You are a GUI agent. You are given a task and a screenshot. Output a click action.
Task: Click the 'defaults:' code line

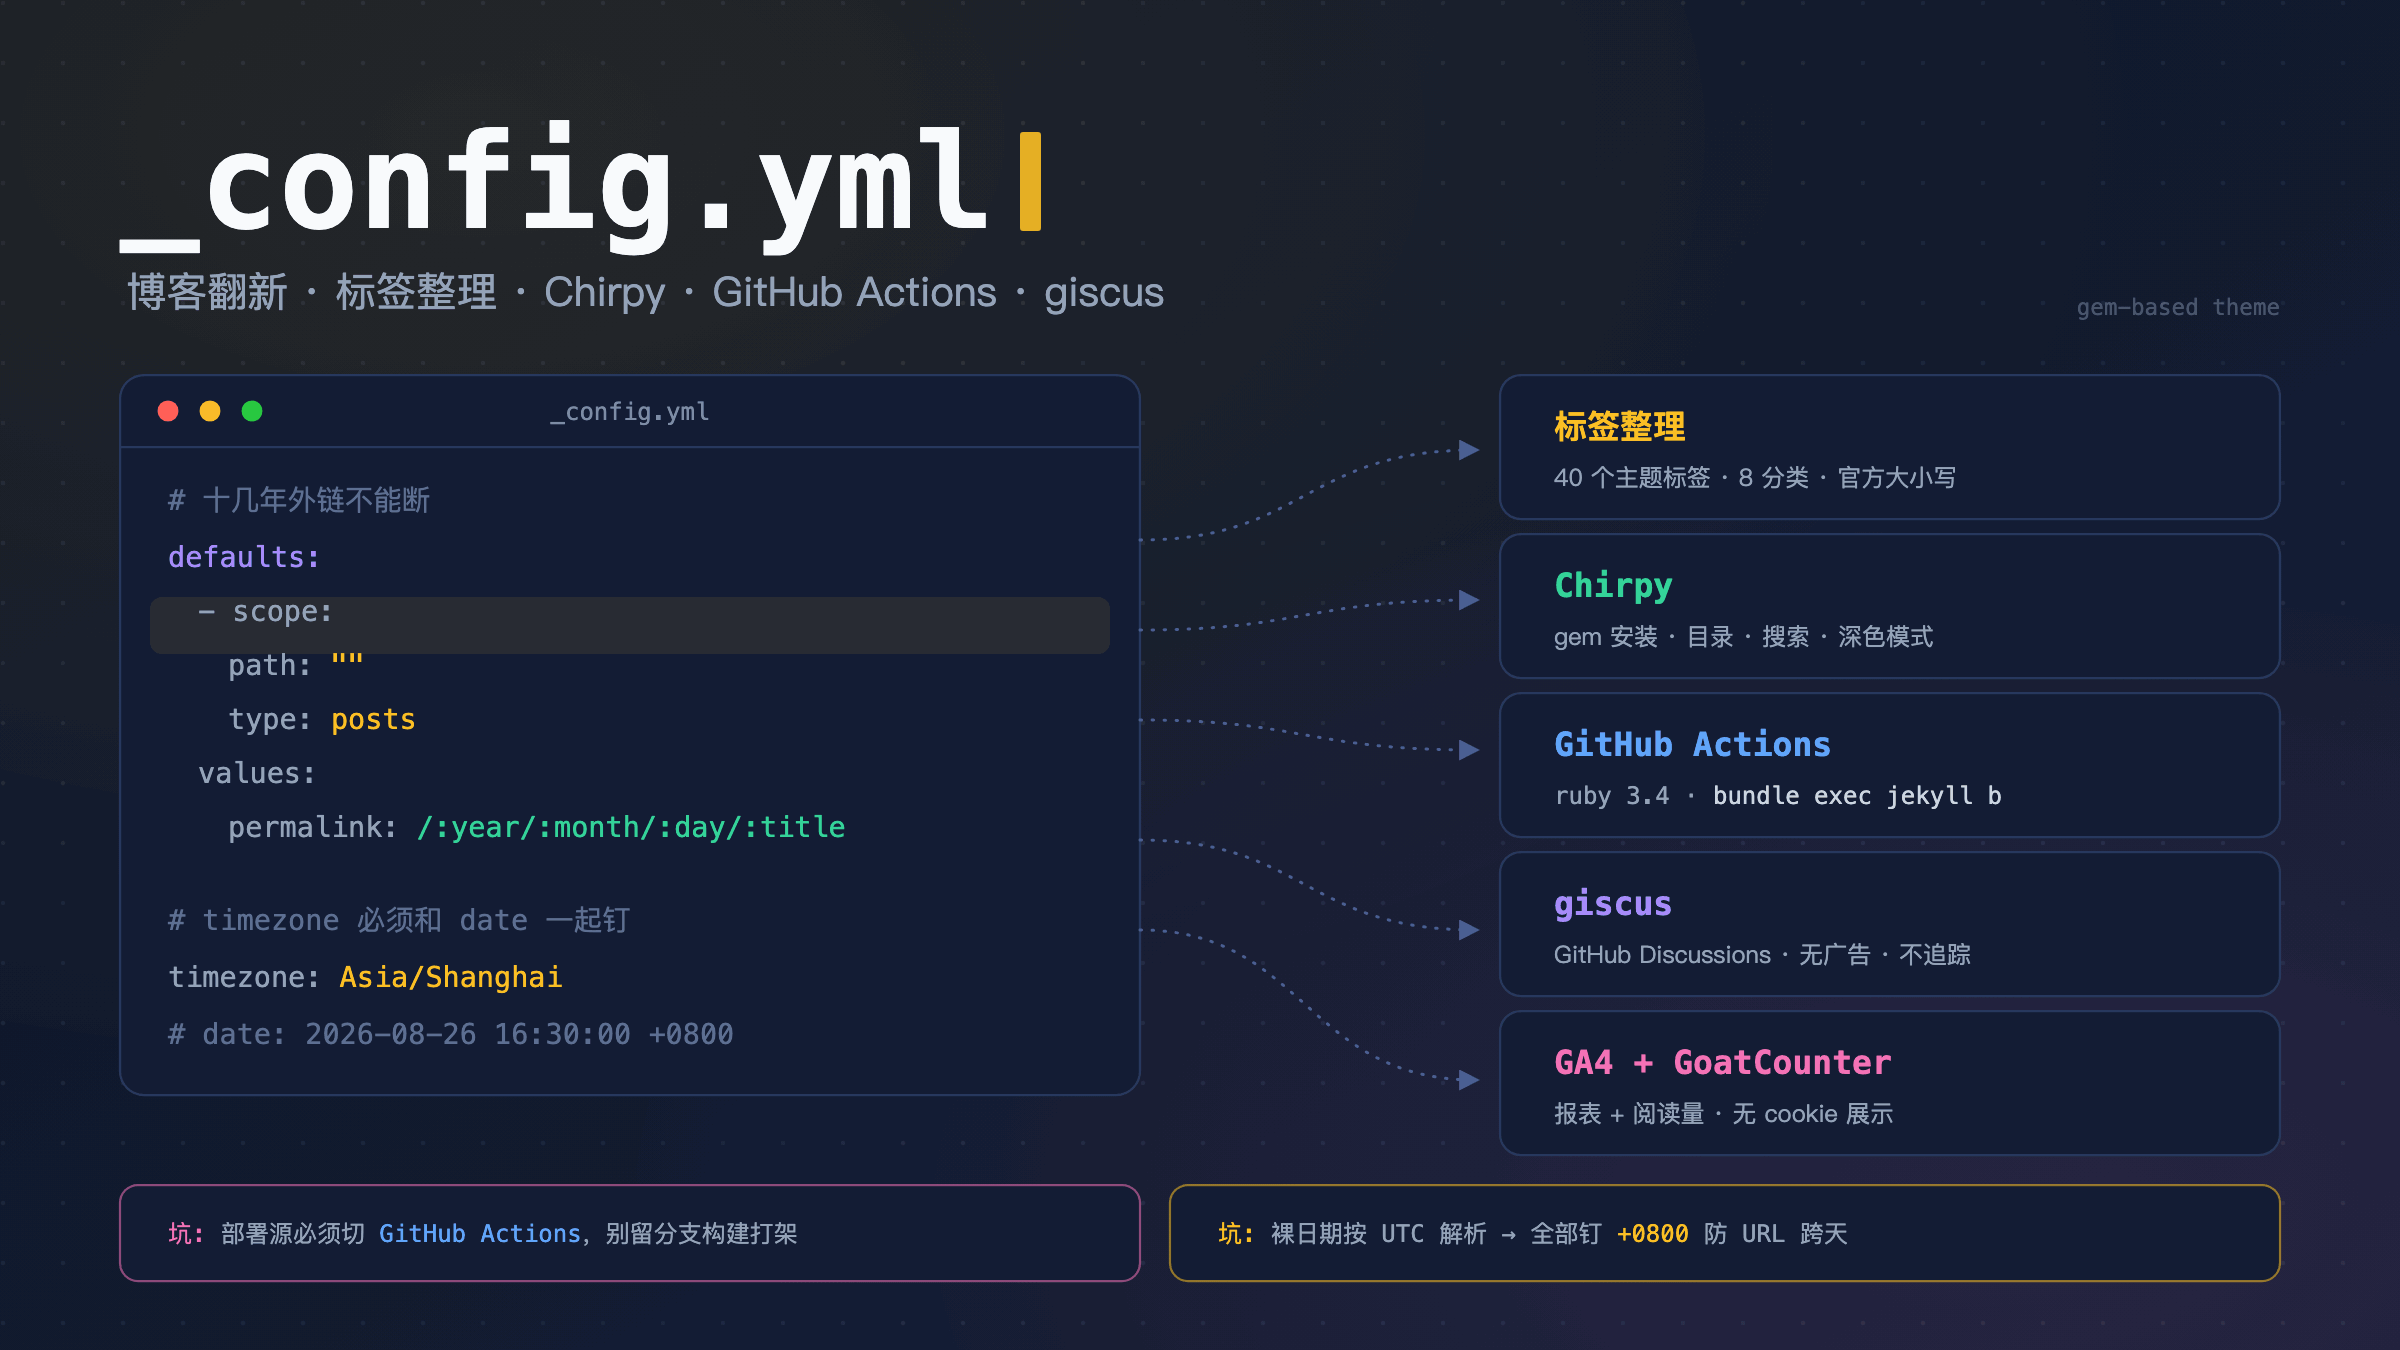pyautogui.click(x=244, y=557)
